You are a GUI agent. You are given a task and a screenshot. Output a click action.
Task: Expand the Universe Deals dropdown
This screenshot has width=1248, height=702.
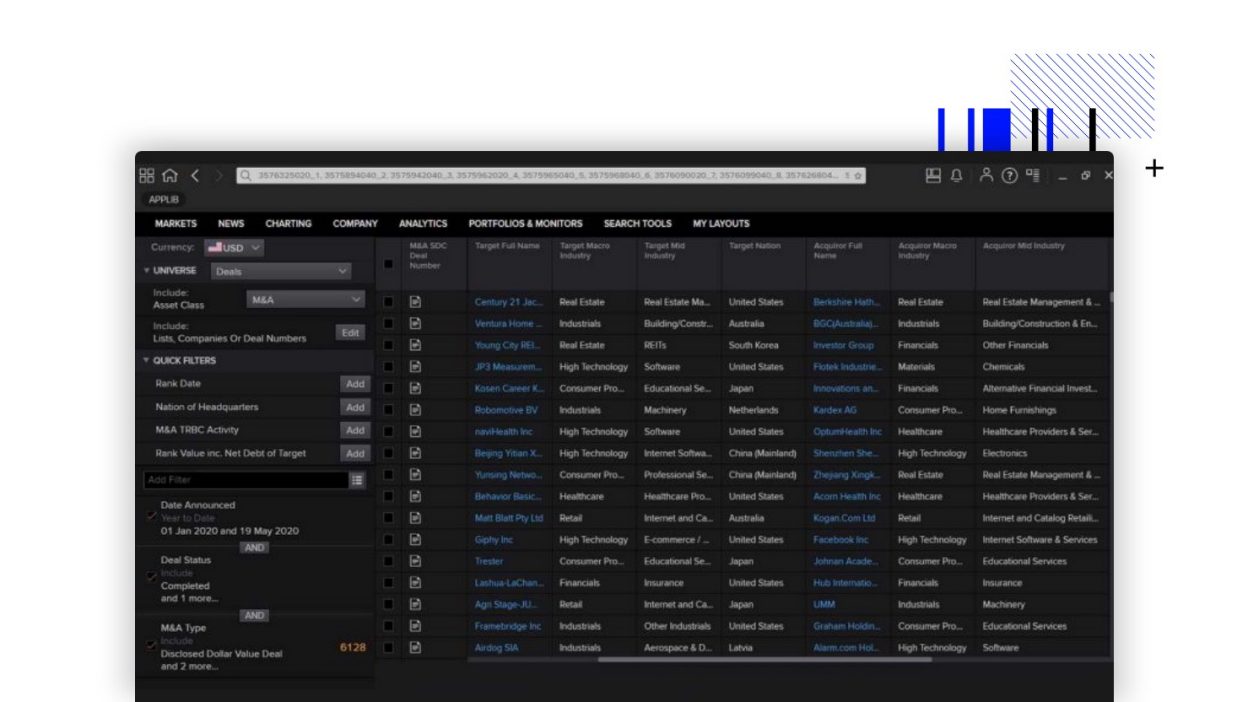coord(281,271)
